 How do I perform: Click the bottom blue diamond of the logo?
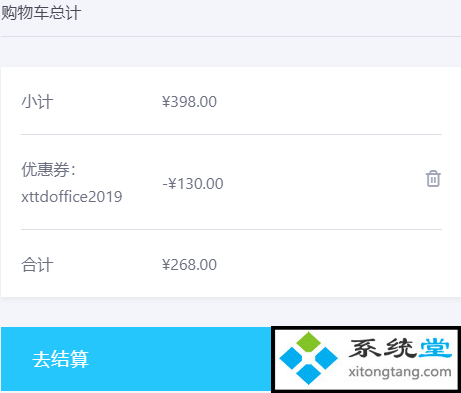point(308,374)
